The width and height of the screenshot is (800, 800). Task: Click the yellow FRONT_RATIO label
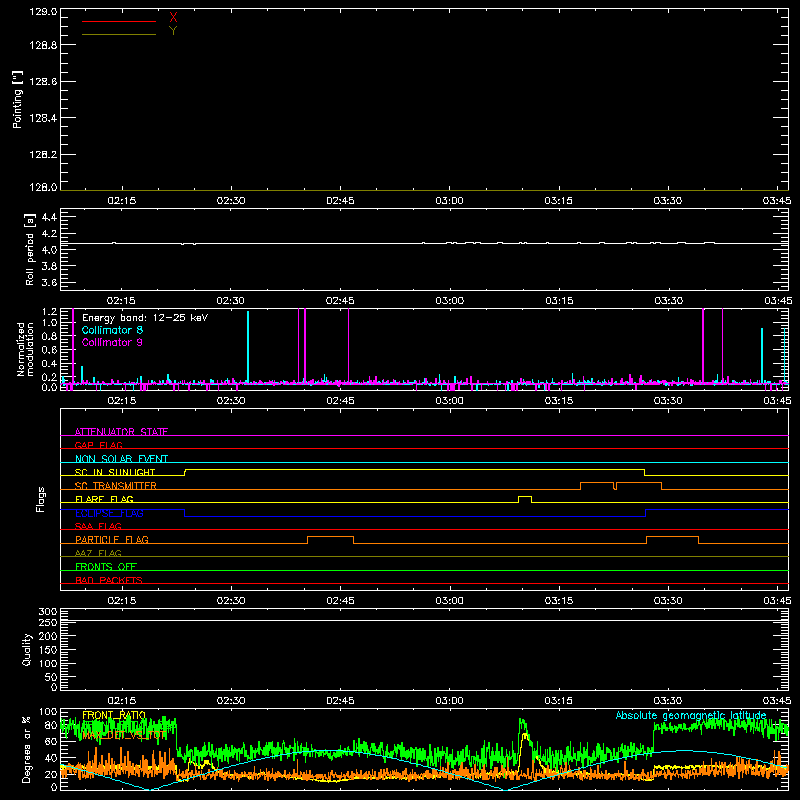114,715
